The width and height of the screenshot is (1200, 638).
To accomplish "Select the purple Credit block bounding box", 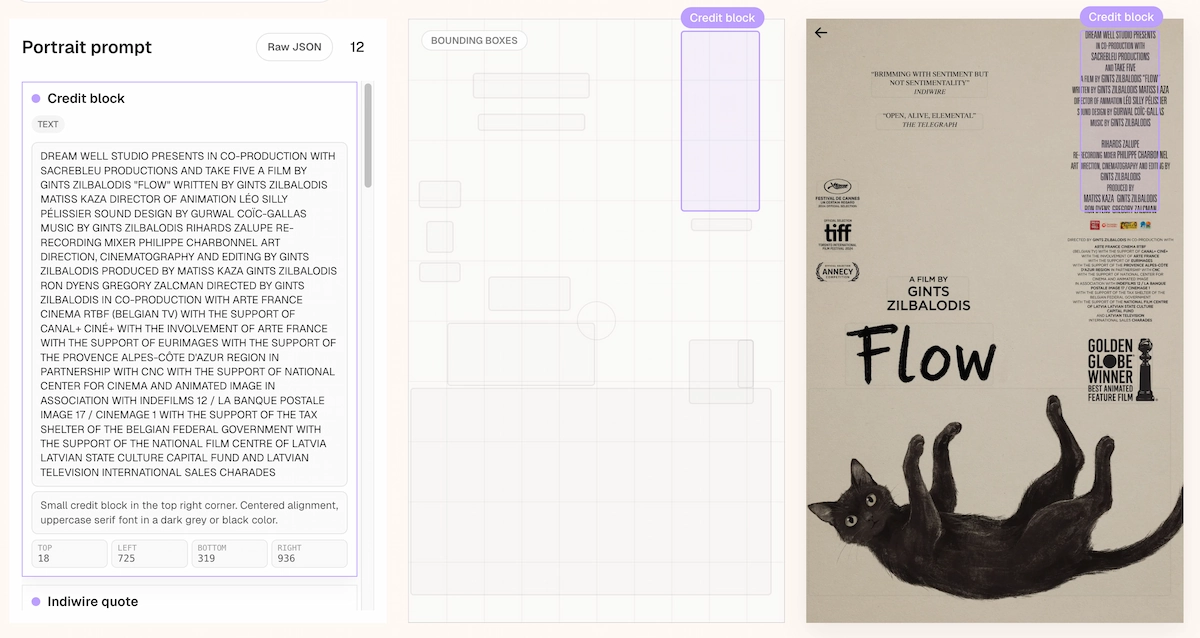I will [x=720, y=121].
